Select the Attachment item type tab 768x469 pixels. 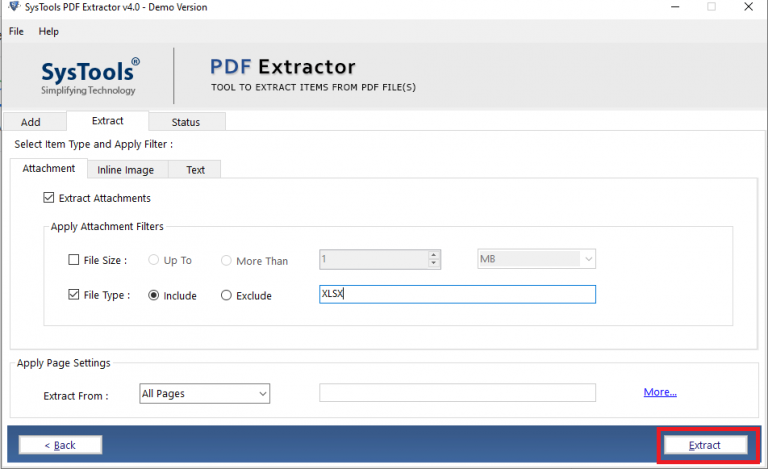(48, 168)
